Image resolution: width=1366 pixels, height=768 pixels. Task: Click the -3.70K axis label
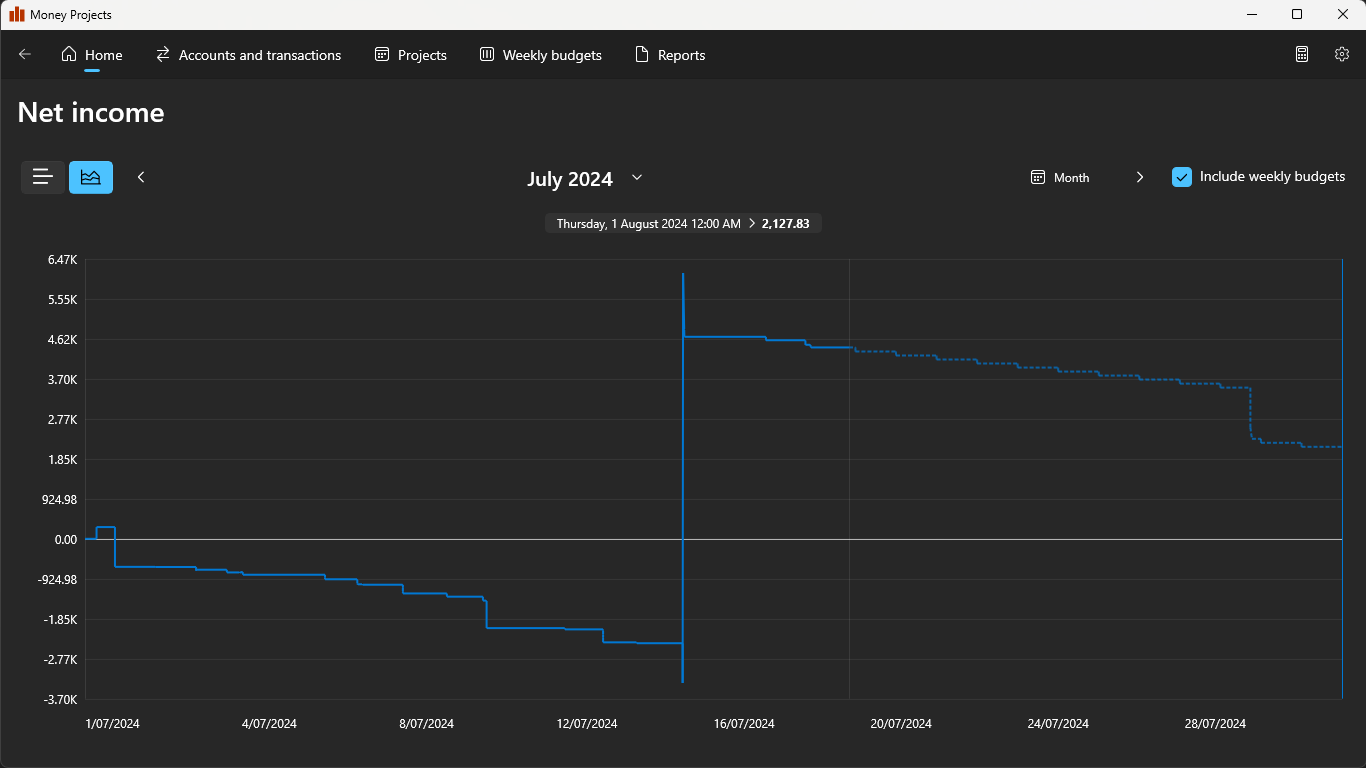click(61, 700)
